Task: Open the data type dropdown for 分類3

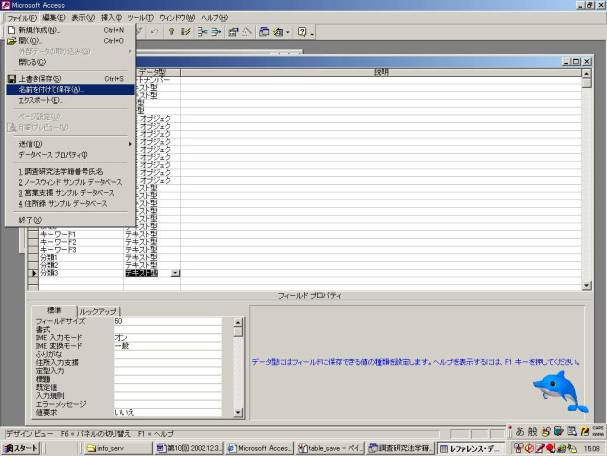Action: coord(175,273)
